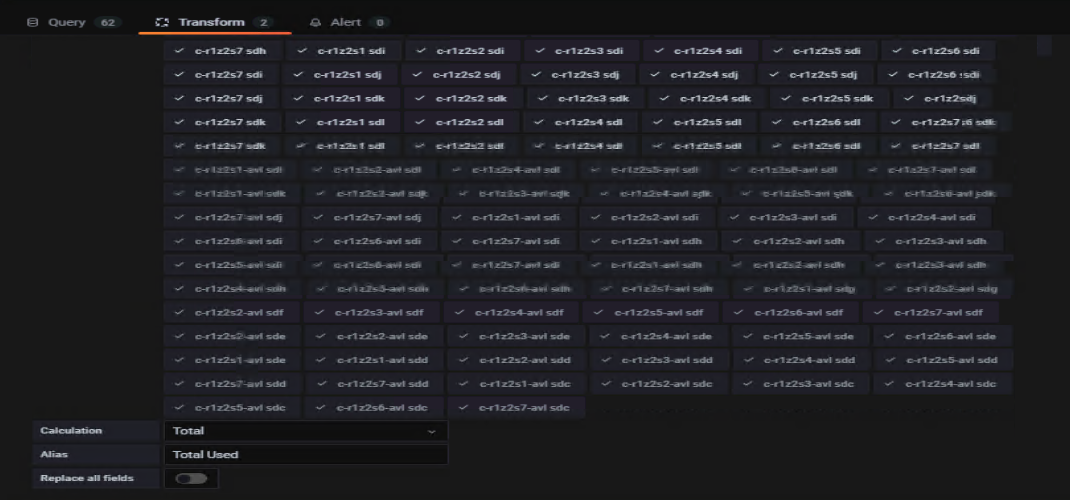
Task: Uncheck c-r1z2s2 sdj field chip
Action: click(x=459, y=74)
